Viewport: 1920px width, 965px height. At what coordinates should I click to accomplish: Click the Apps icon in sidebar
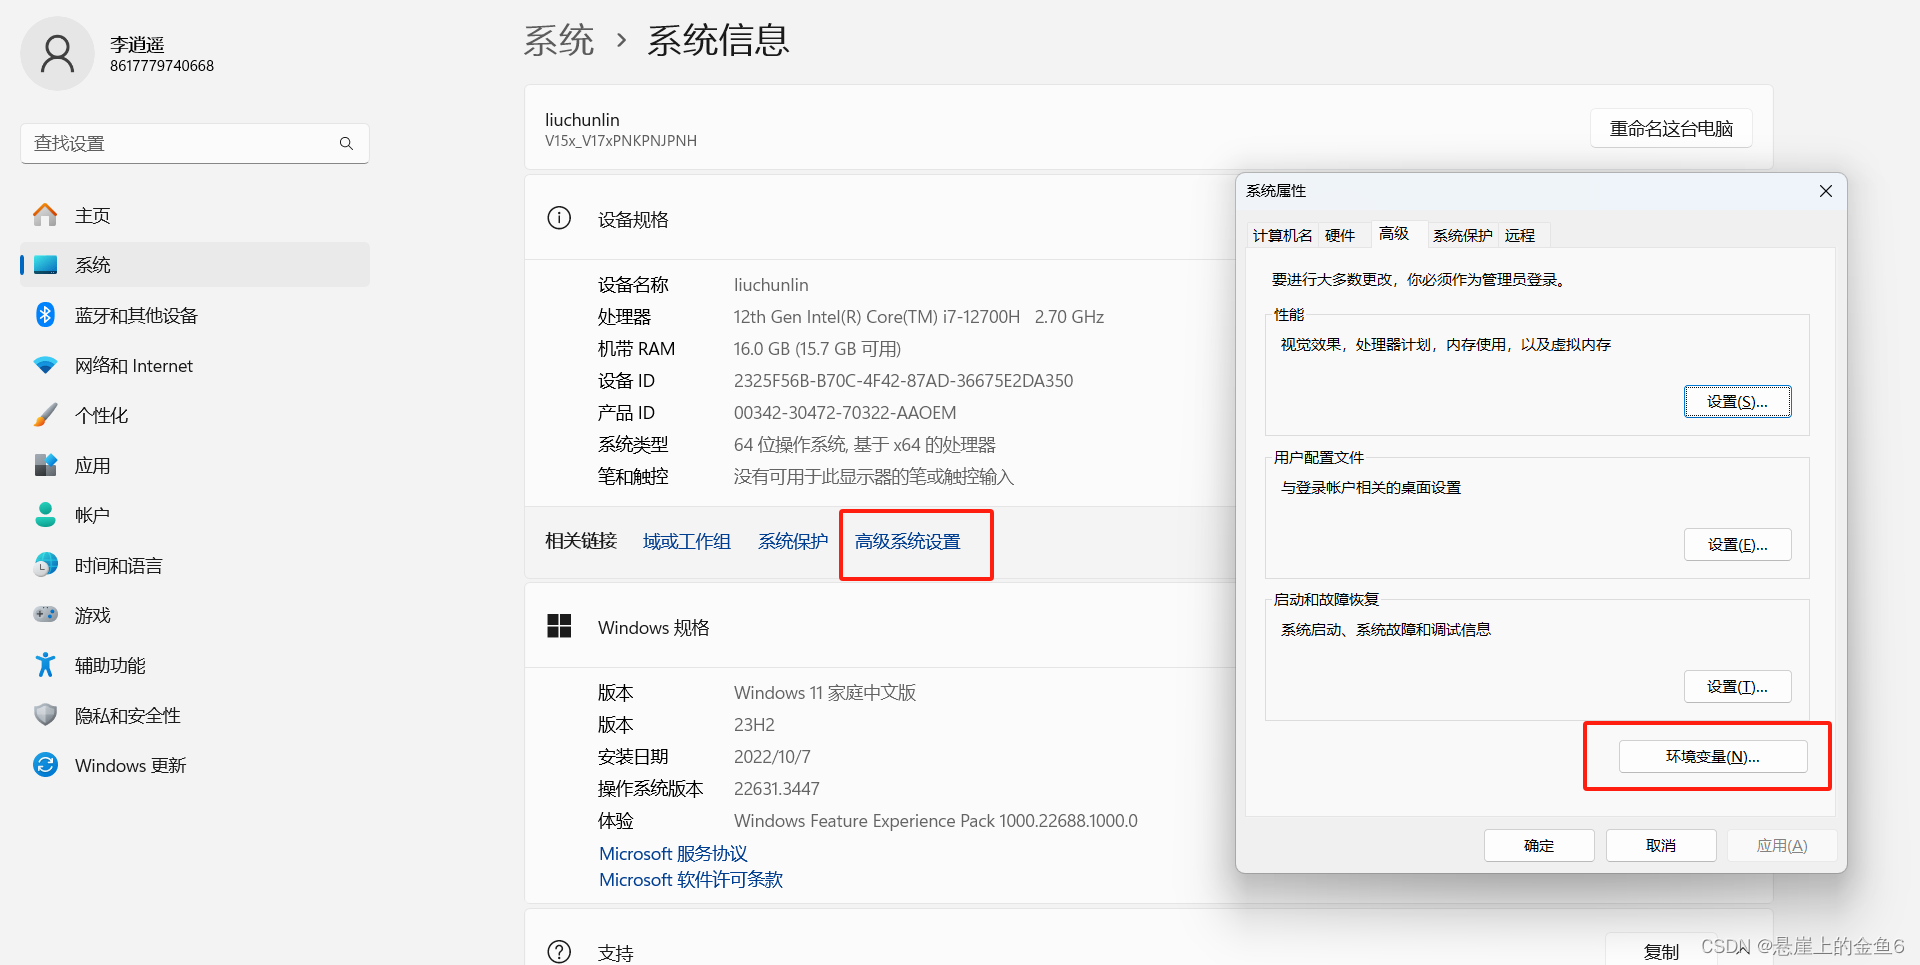[45, 465]
